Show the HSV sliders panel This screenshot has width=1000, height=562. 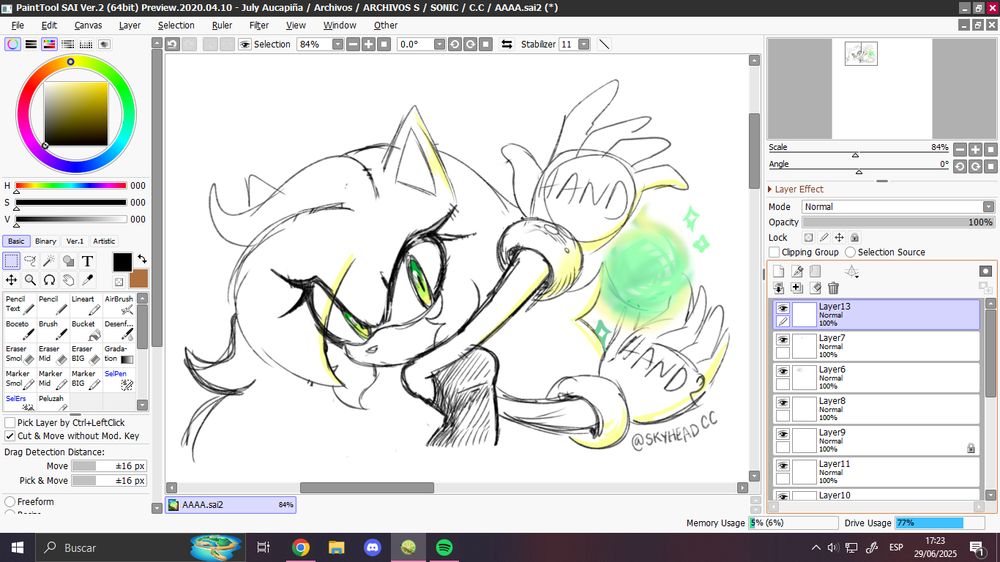[x=49, y=44]
